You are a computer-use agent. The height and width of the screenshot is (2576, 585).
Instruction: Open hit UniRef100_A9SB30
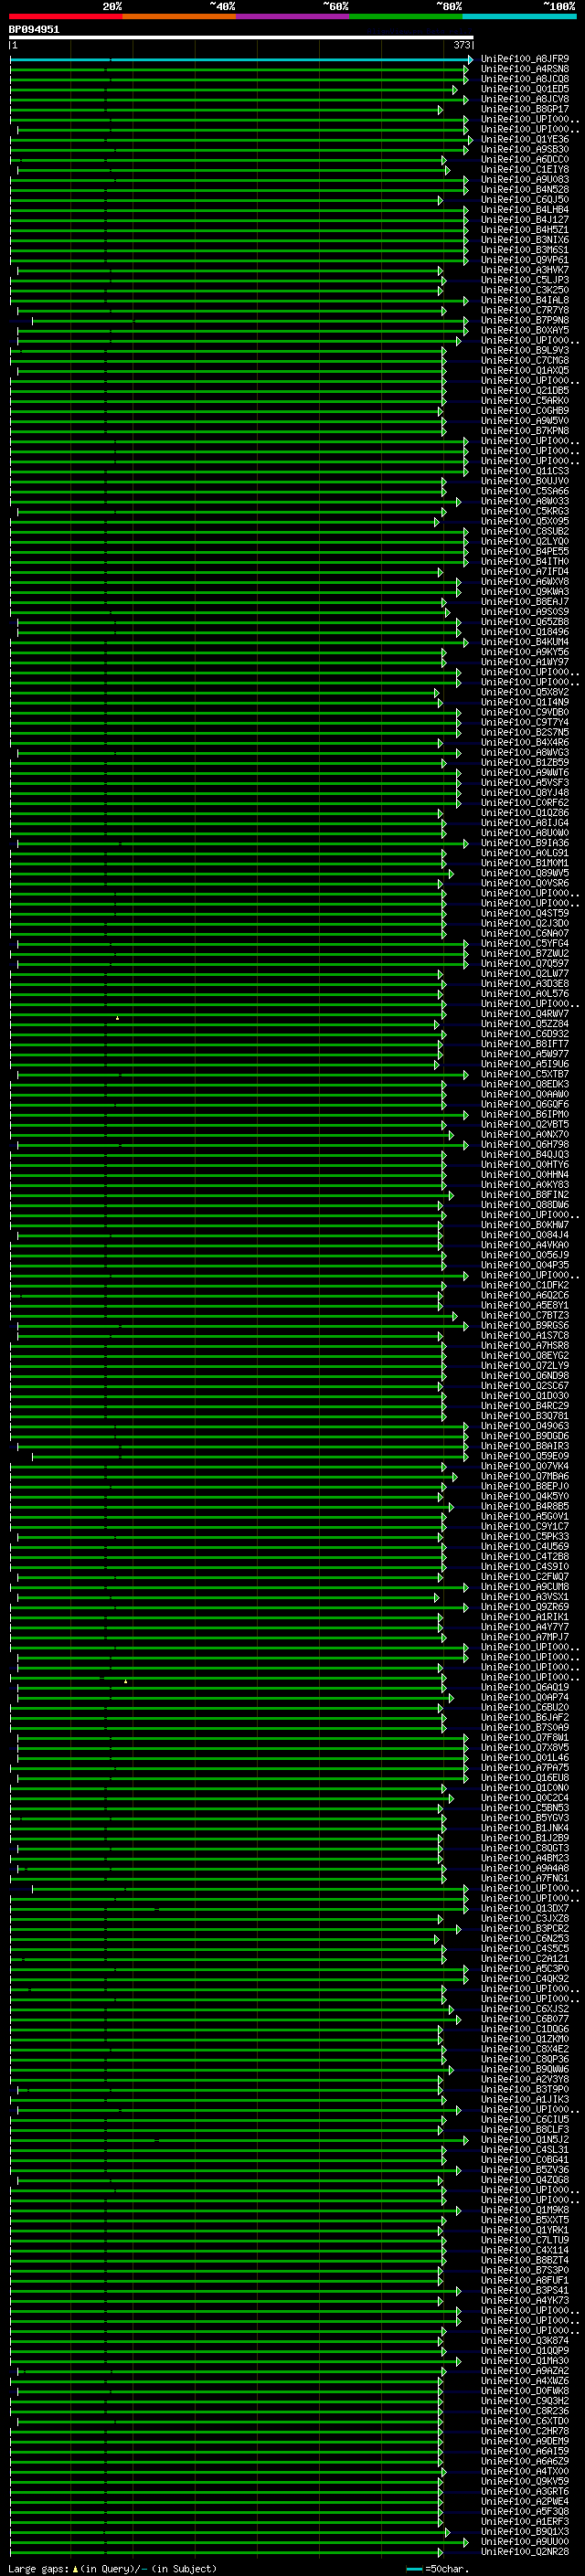[524, 149]
